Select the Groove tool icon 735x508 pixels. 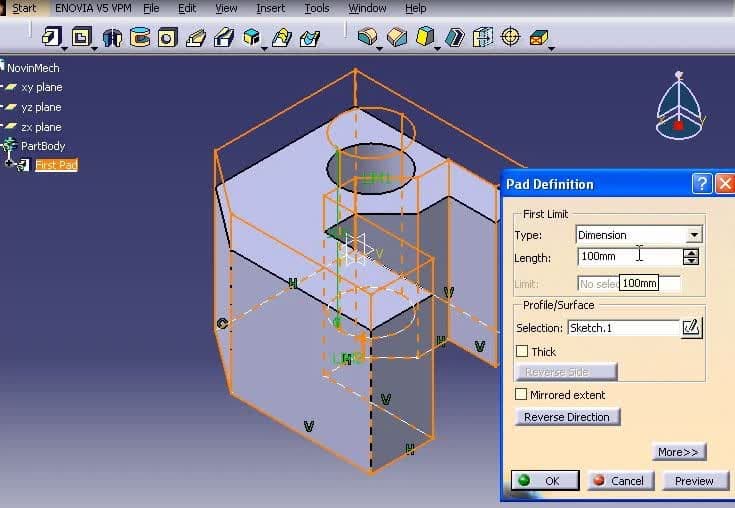(x=139, y=37)
